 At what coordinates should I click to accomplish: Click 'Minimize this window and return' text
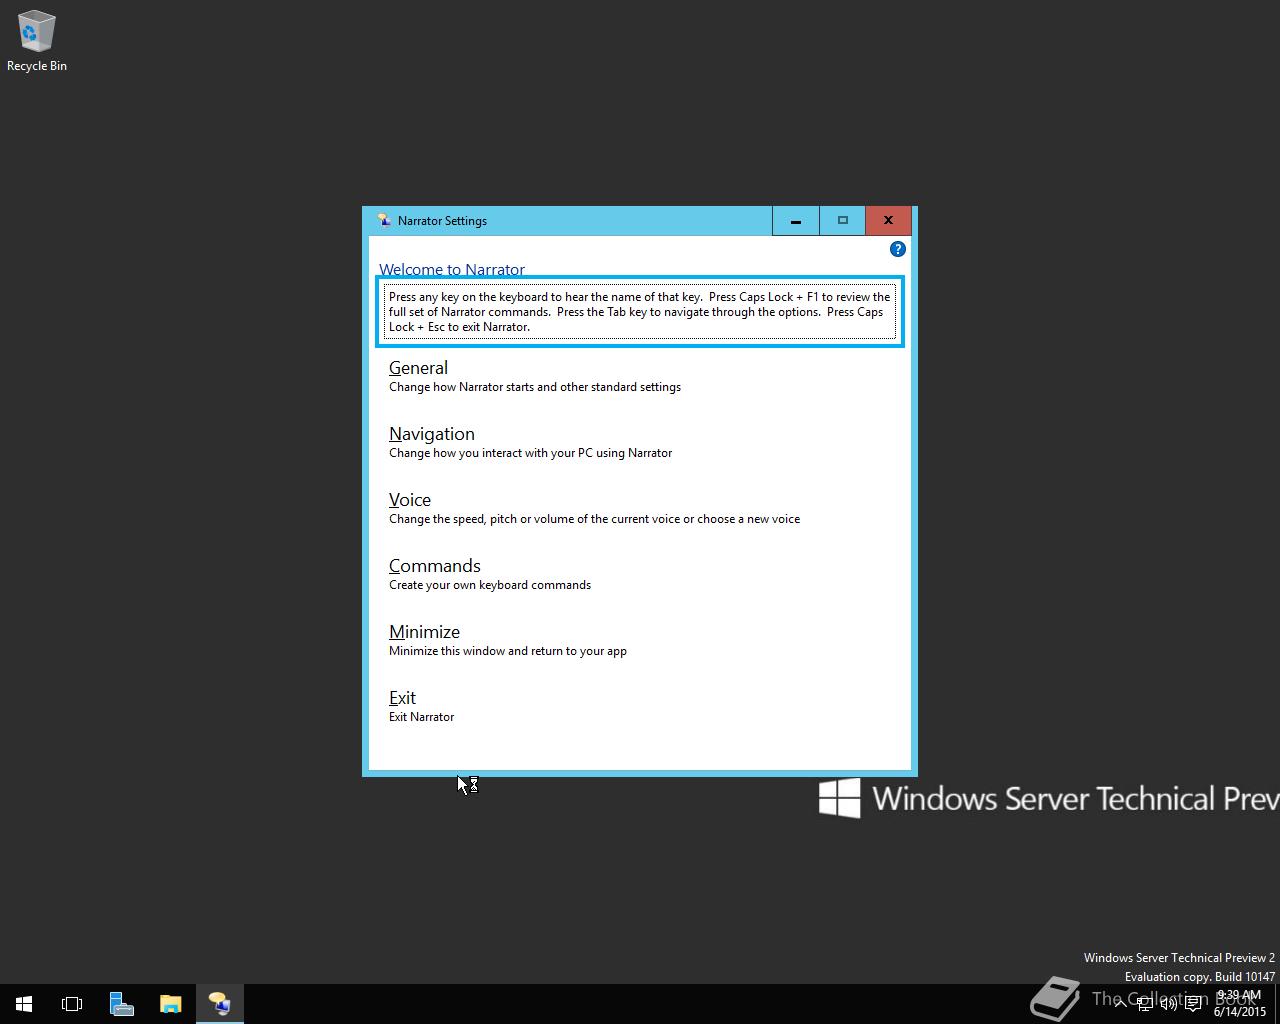pos(508,651)
